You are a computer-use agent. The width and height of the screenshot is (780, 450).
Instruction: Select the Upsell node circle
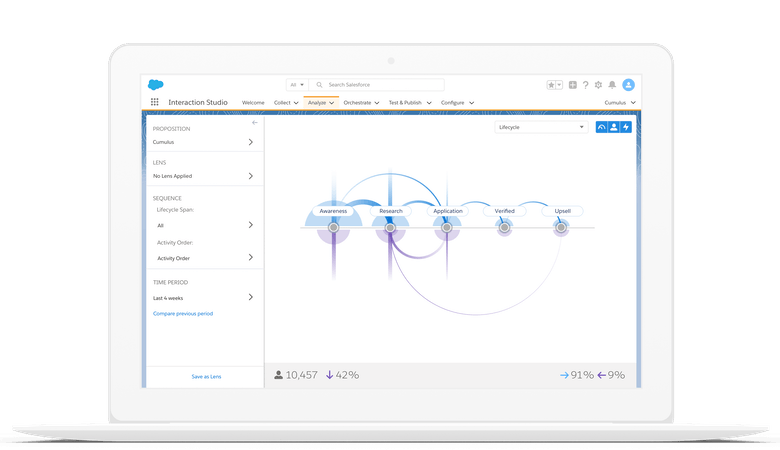click(x=561, y=227)
